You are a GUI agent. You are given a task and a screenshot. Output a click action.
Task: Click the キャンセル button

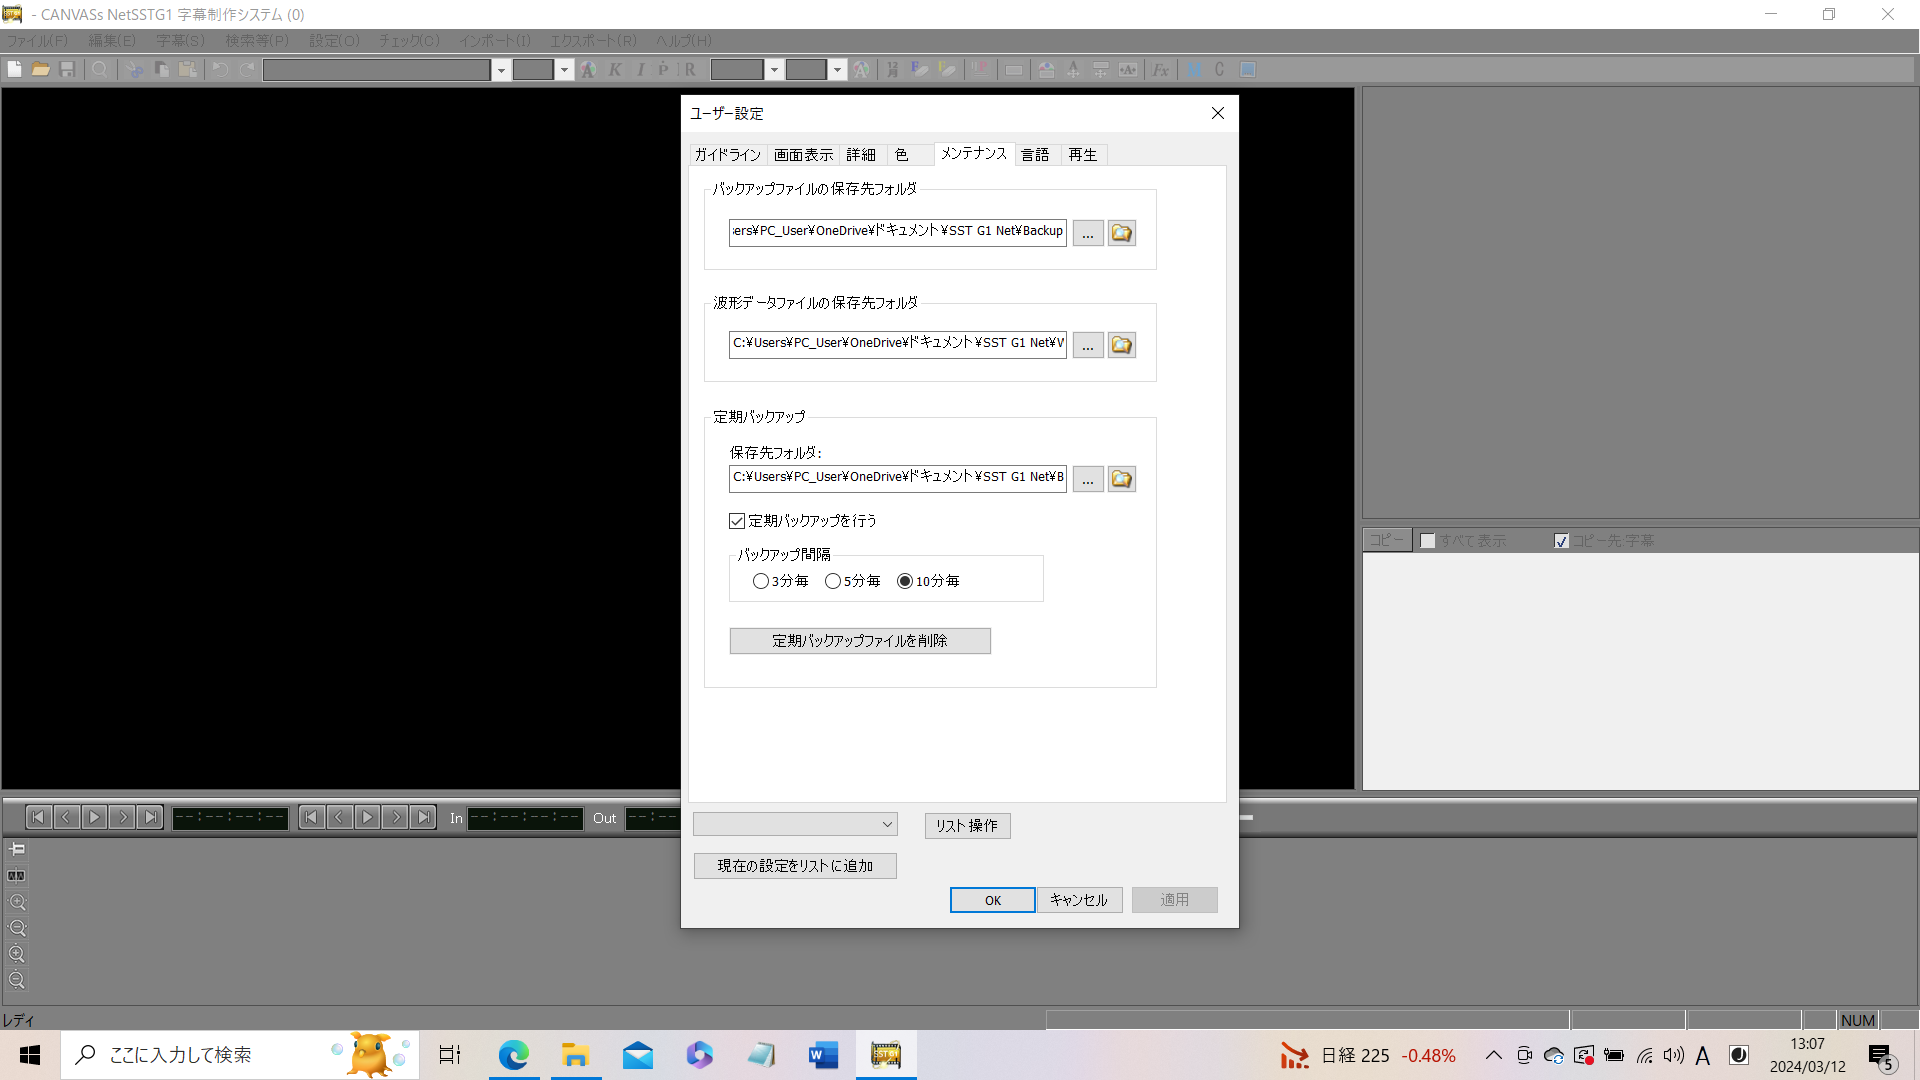pos(1079,900)
